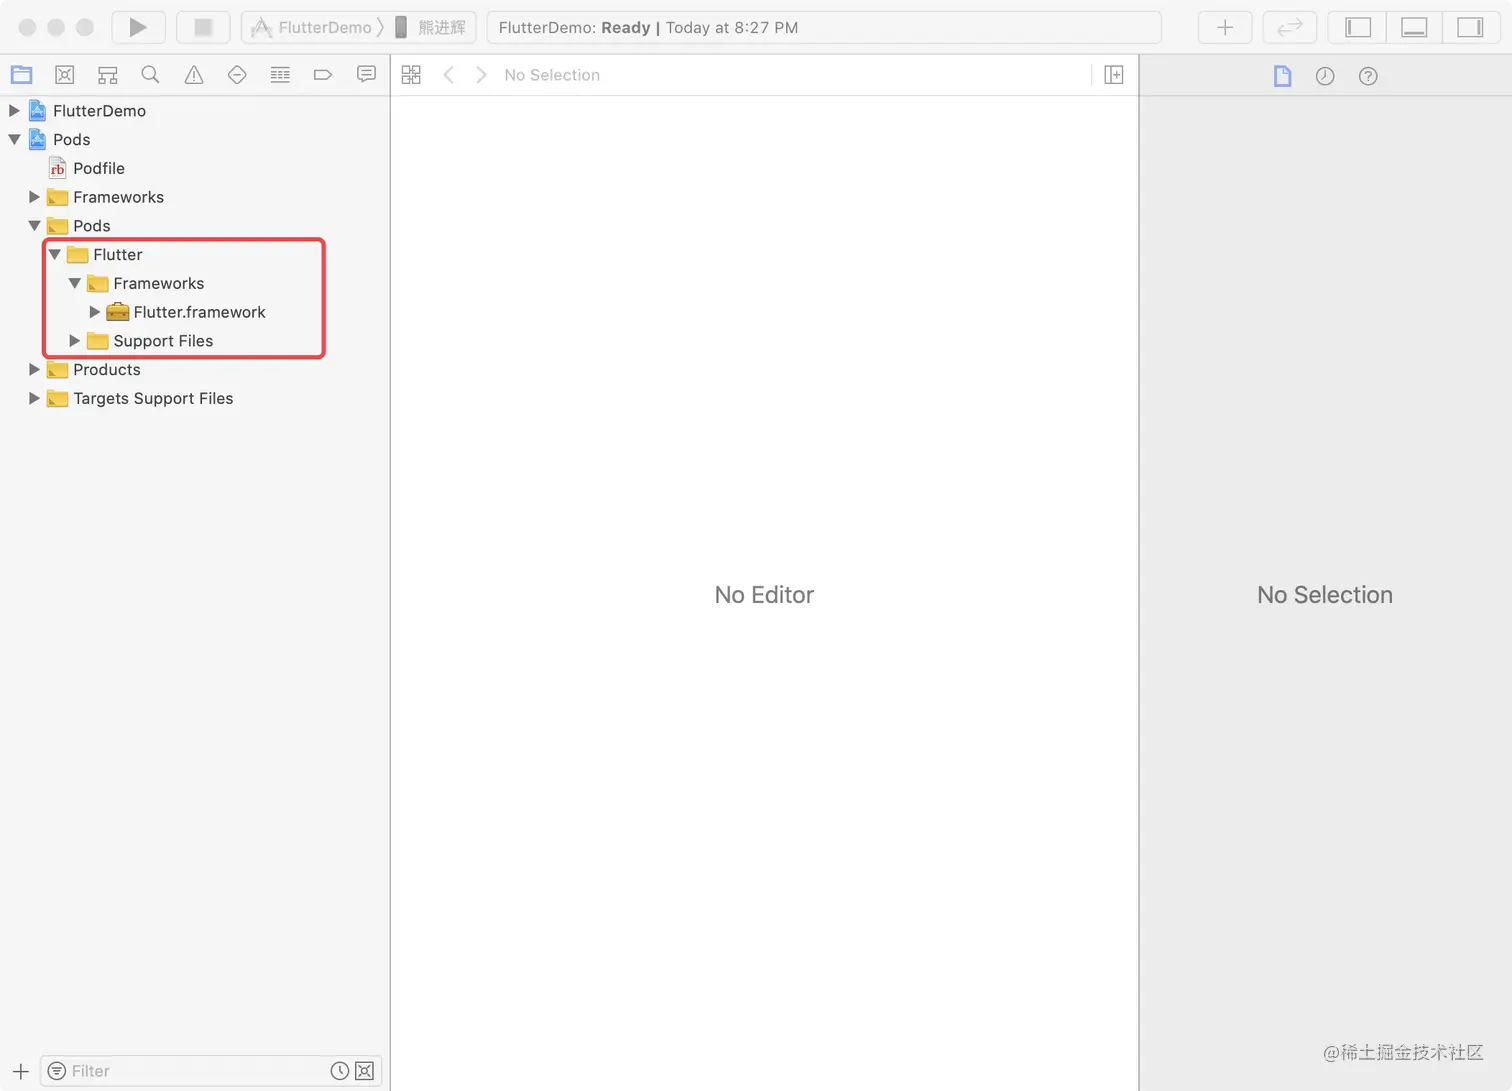Collapse the Pods folder group
The image size is (1512, 1091).
(x=34, y=226)
